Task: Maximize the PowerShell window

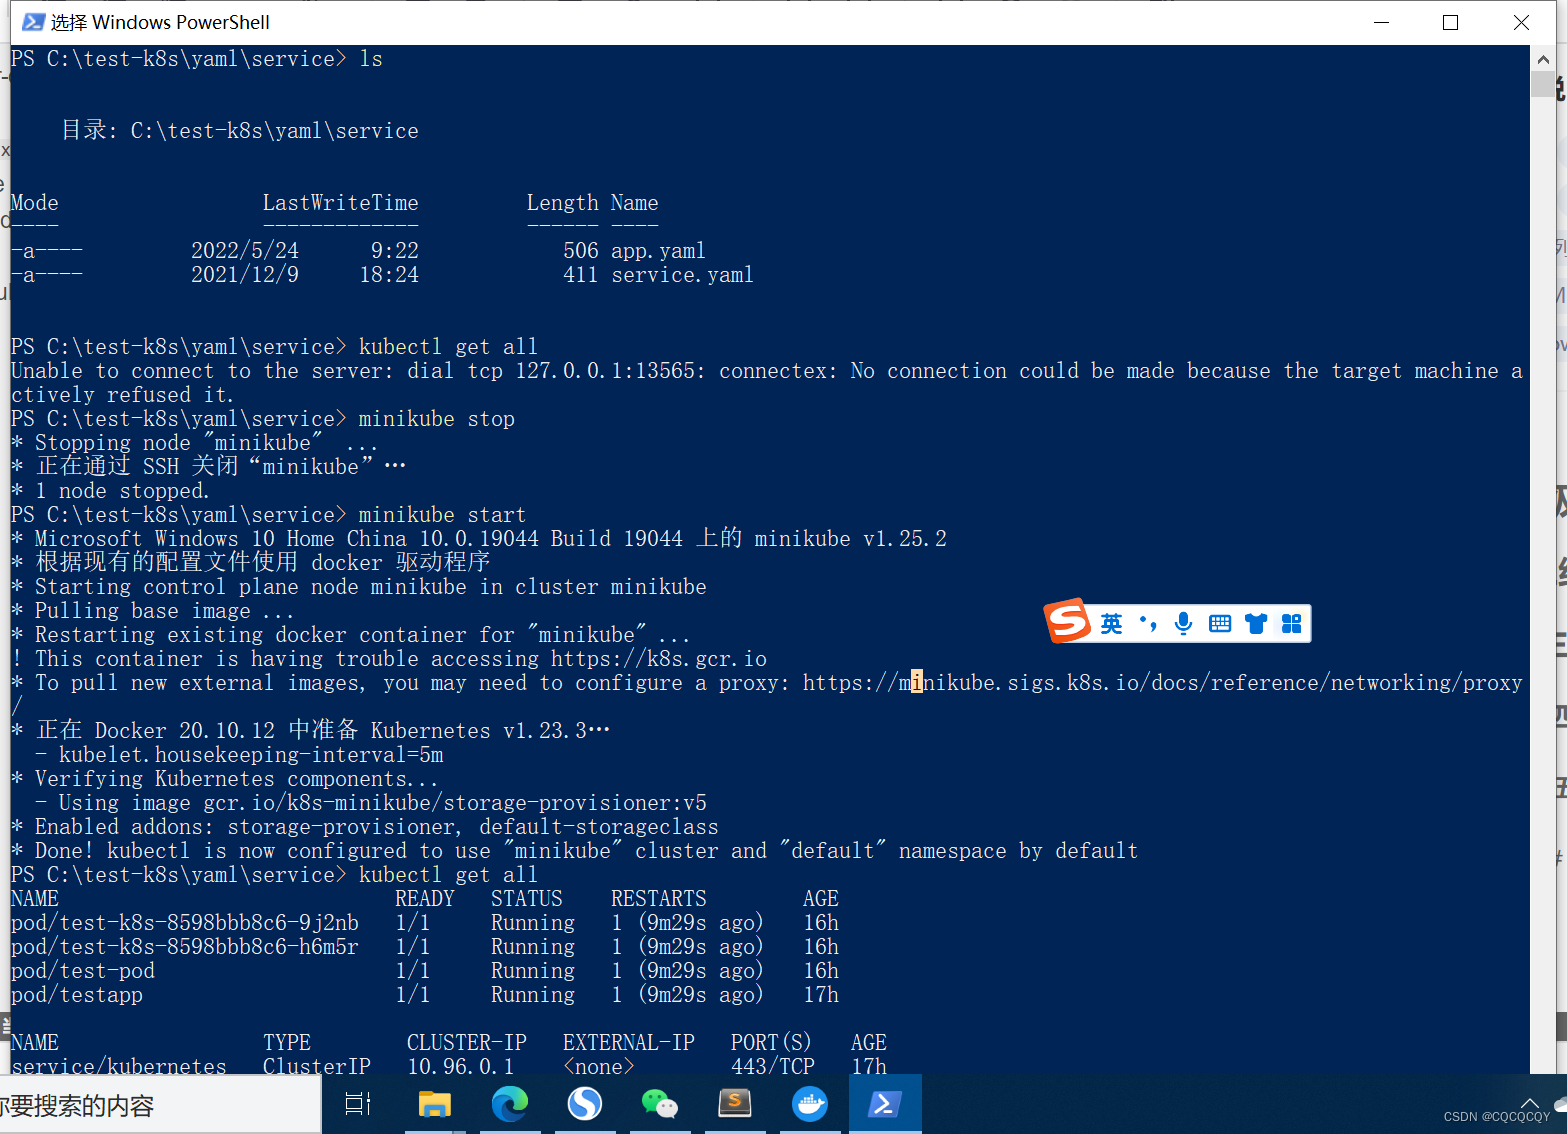Action: 1451,22
